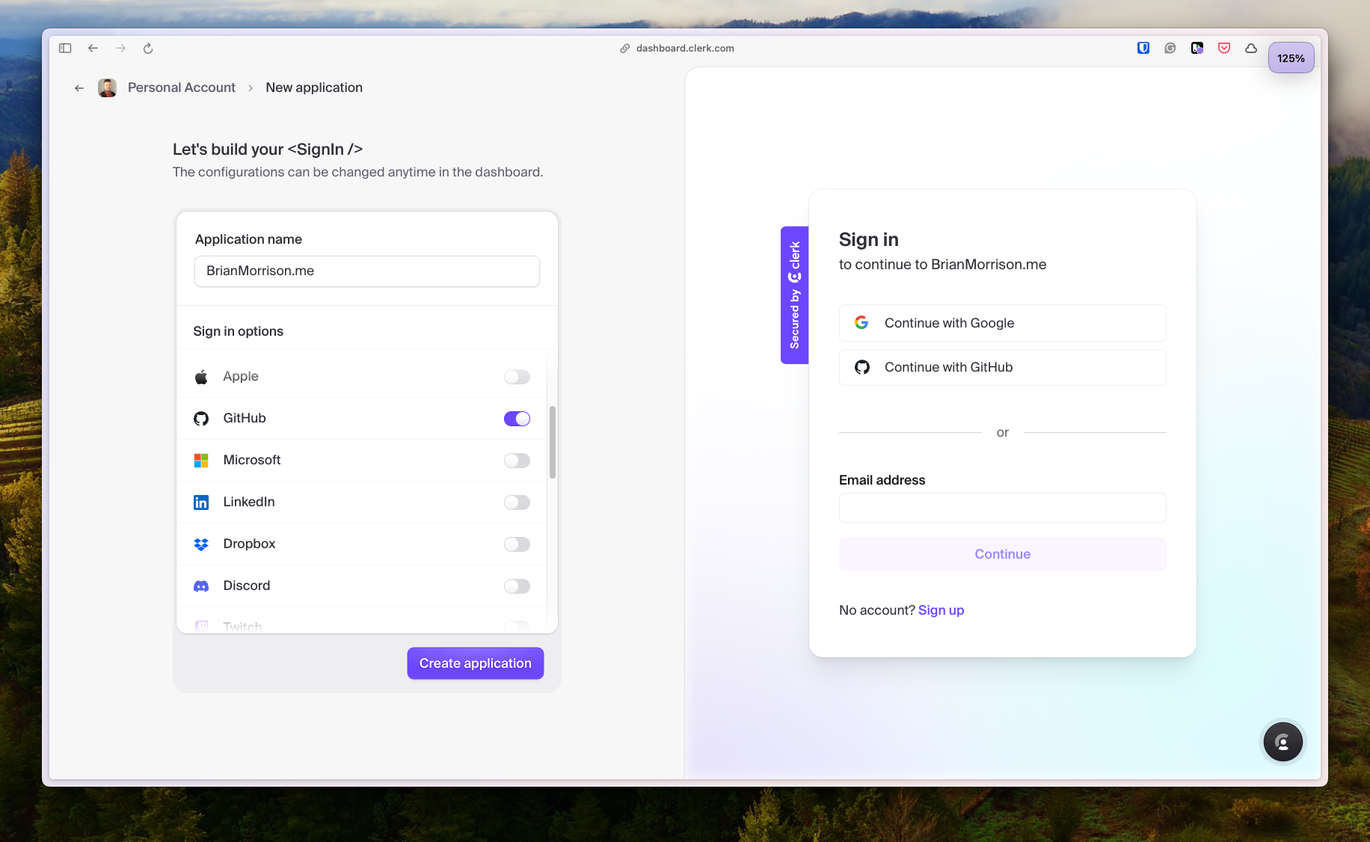
Task: Click the Sign in preview heading
Action: [869, 239]
